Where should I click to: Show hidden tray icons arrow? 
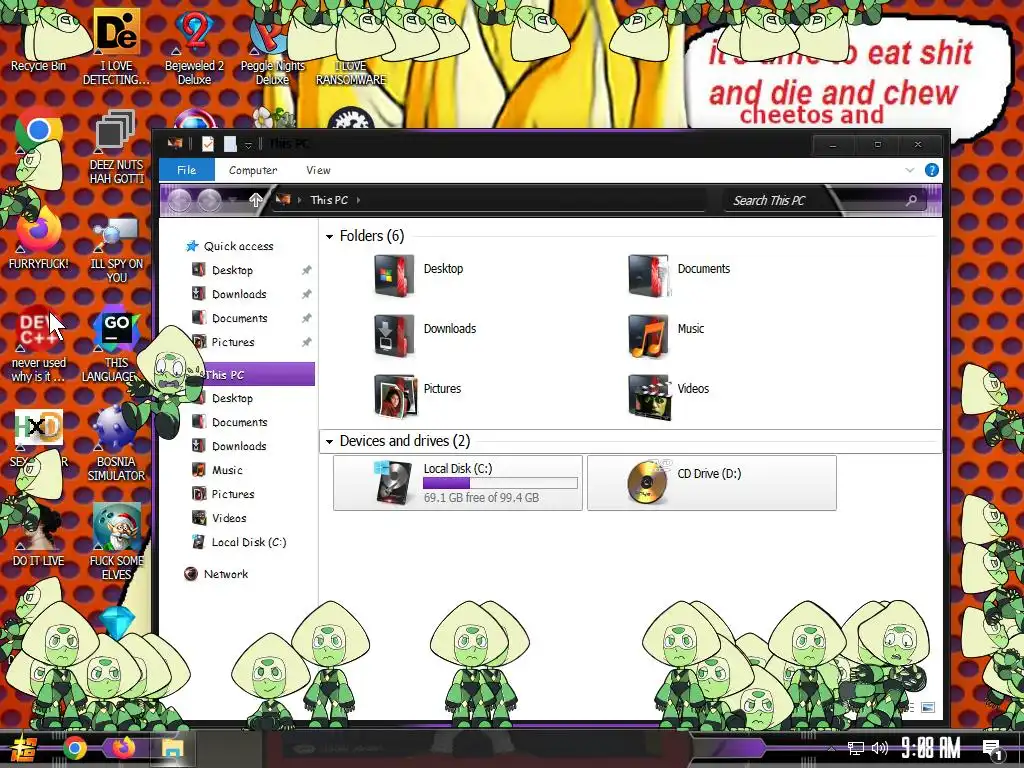[x=831, y=748]
